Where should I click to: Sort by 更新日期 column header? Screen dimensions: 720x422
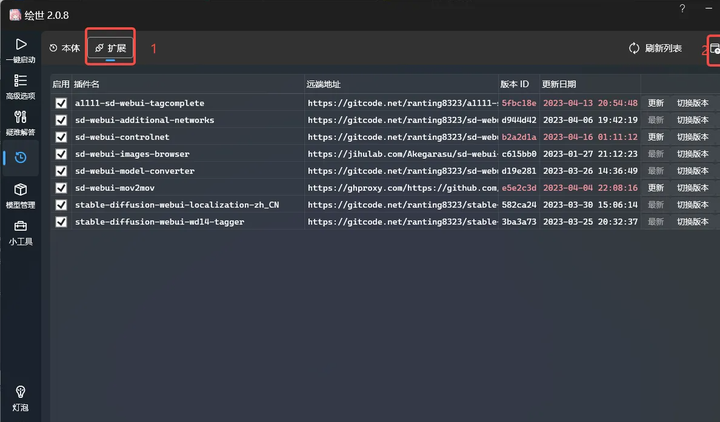pos(559,84)
